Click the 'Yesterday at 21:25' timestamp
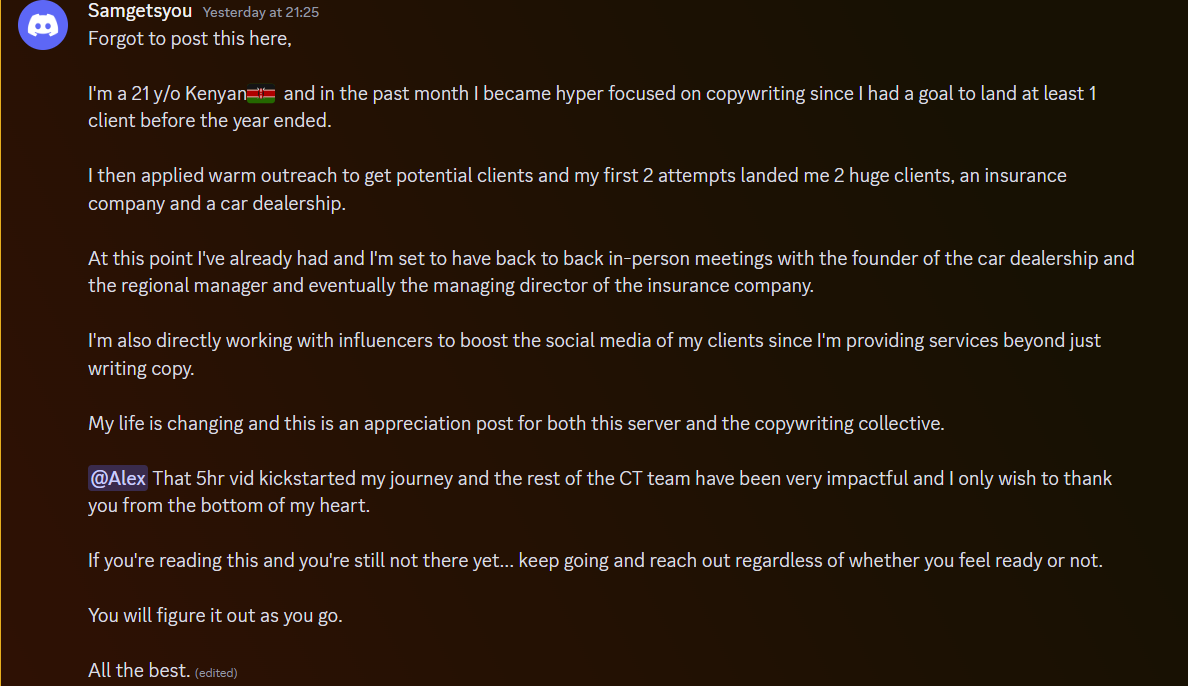 [260, 13]
